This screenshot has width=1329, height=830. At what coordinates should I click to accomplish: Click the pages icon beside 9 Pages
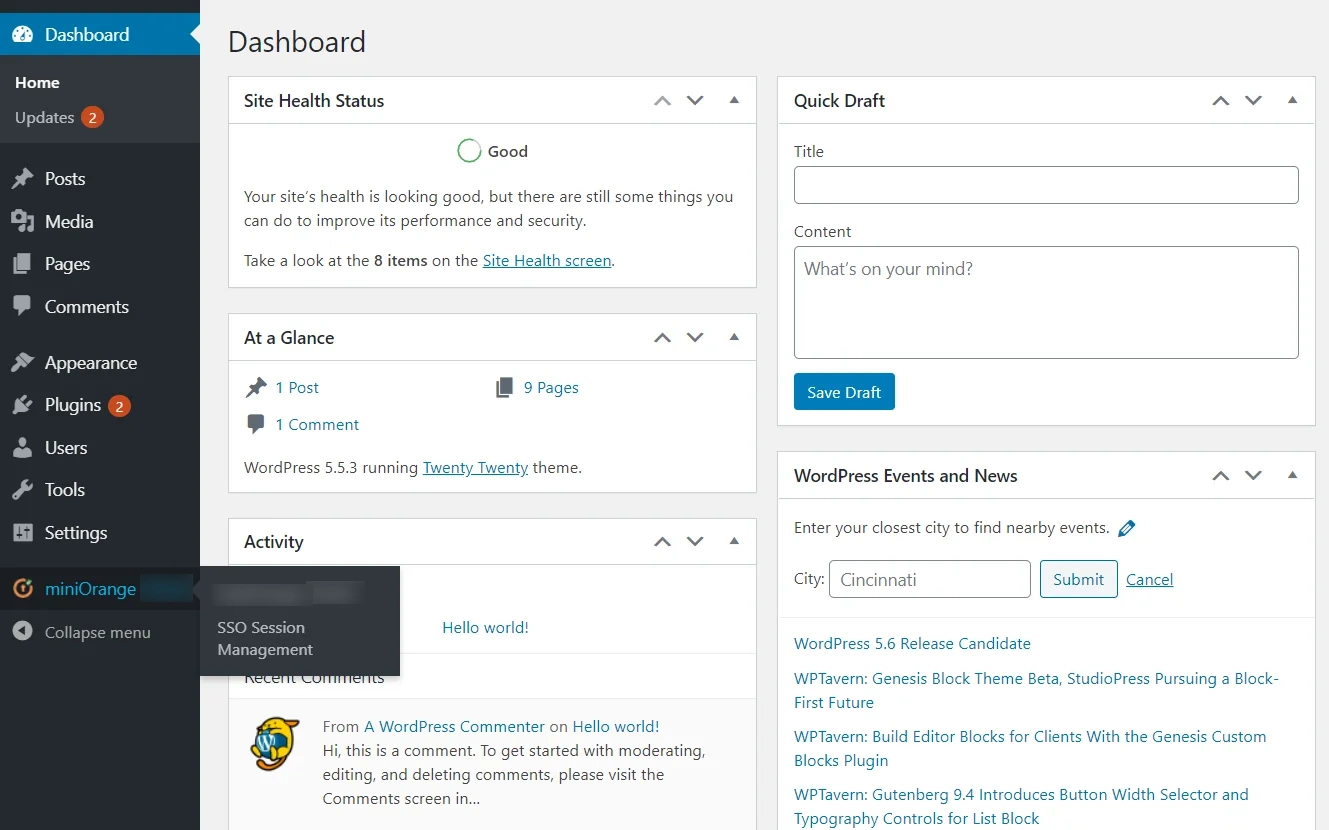505,387
